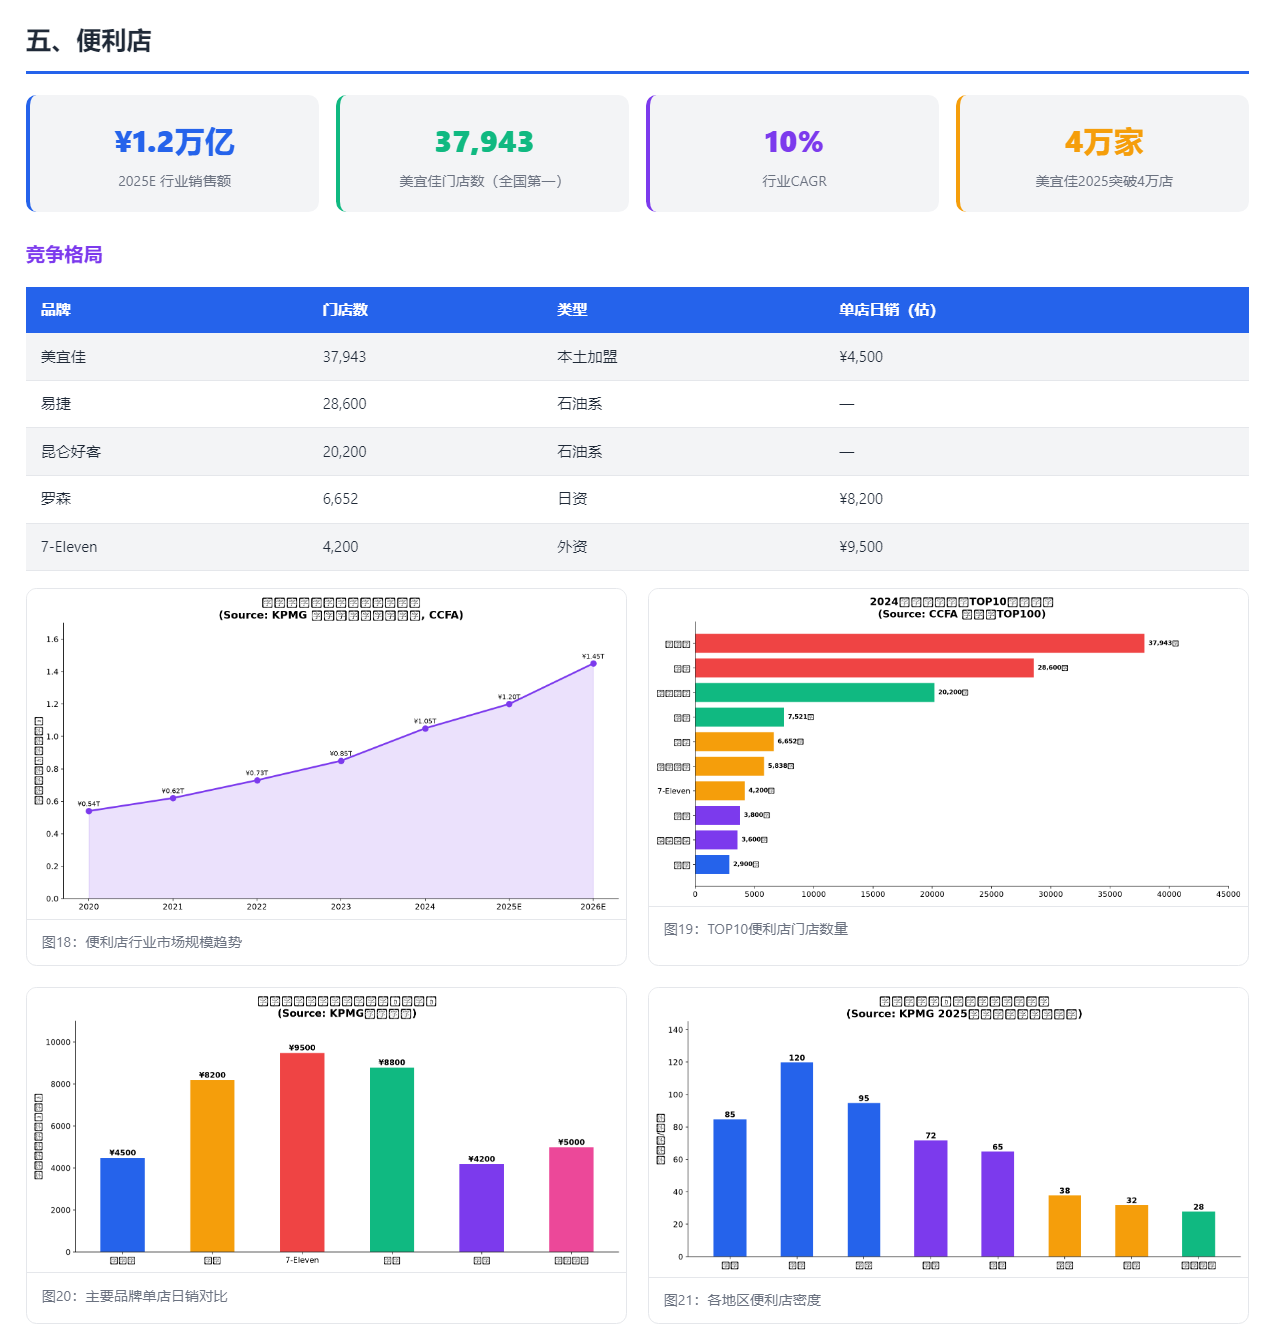Click the ¥0.85T point on the line chart
The image size is (1269, 1341).
[341, 761]
